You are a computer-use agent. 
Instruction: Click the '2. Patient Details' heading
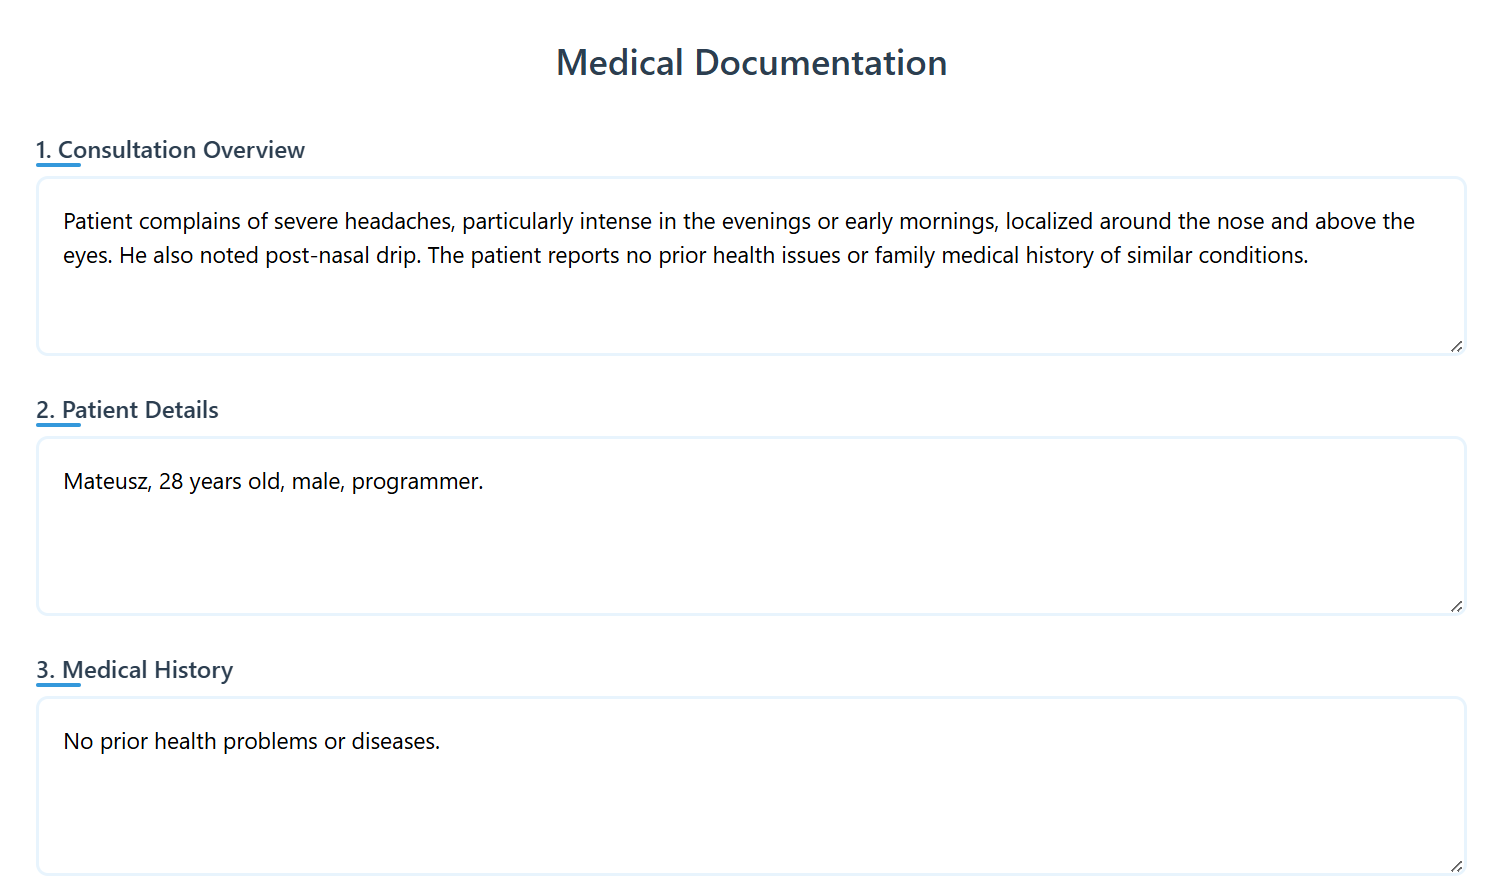128,410
